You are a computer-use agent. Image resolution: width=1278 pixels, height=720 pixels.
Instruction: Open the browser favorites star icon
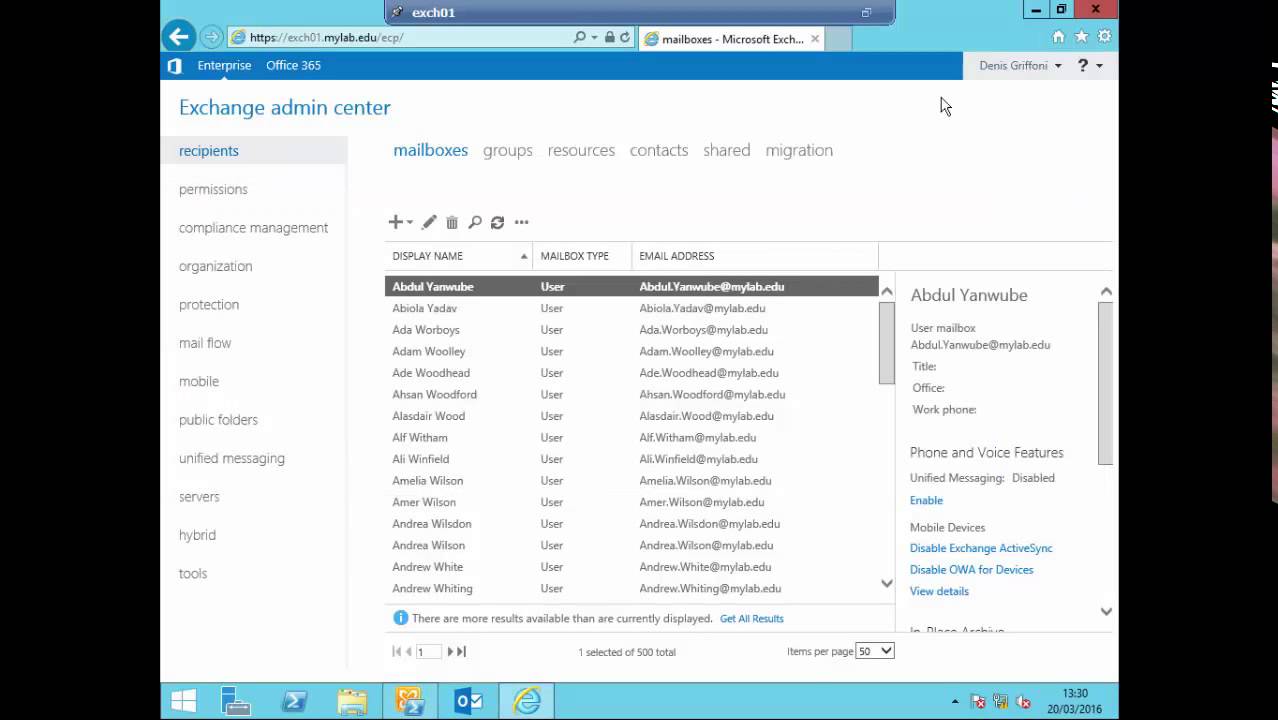(1081, 37)
